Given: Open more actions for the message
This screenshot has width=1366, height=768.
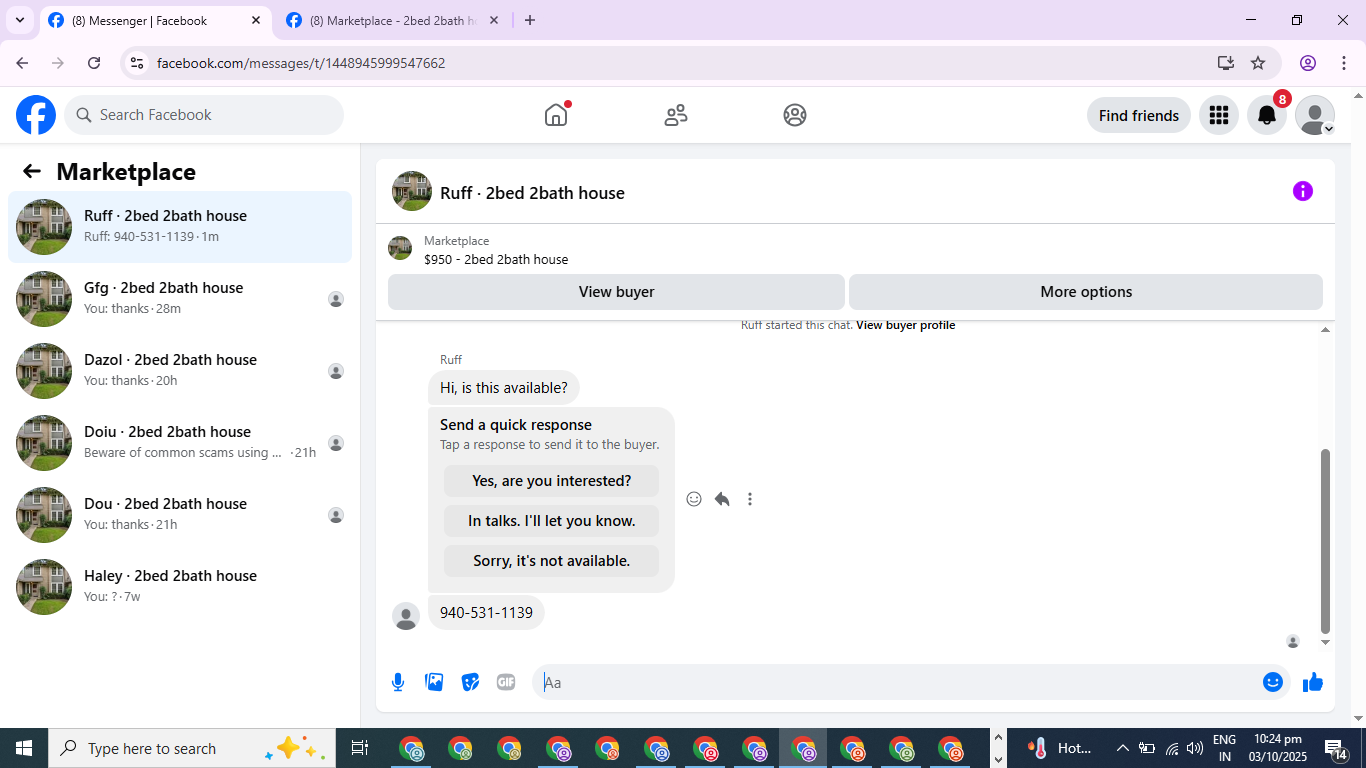Looking at the screenshot, I should [x=750, y=499].
